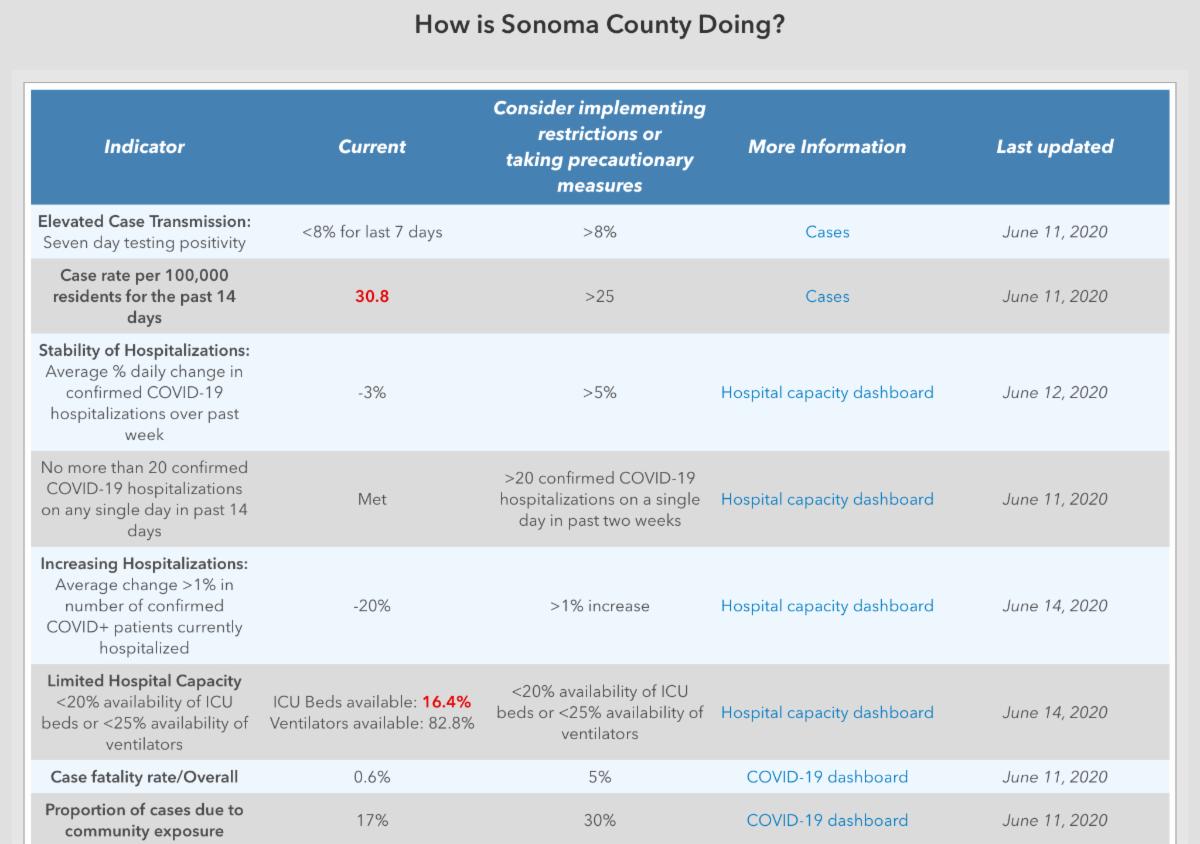Click the 'Met' status cell
Image resolution: width=1200 pixels, height=844 pixels.
pos(372,500)
